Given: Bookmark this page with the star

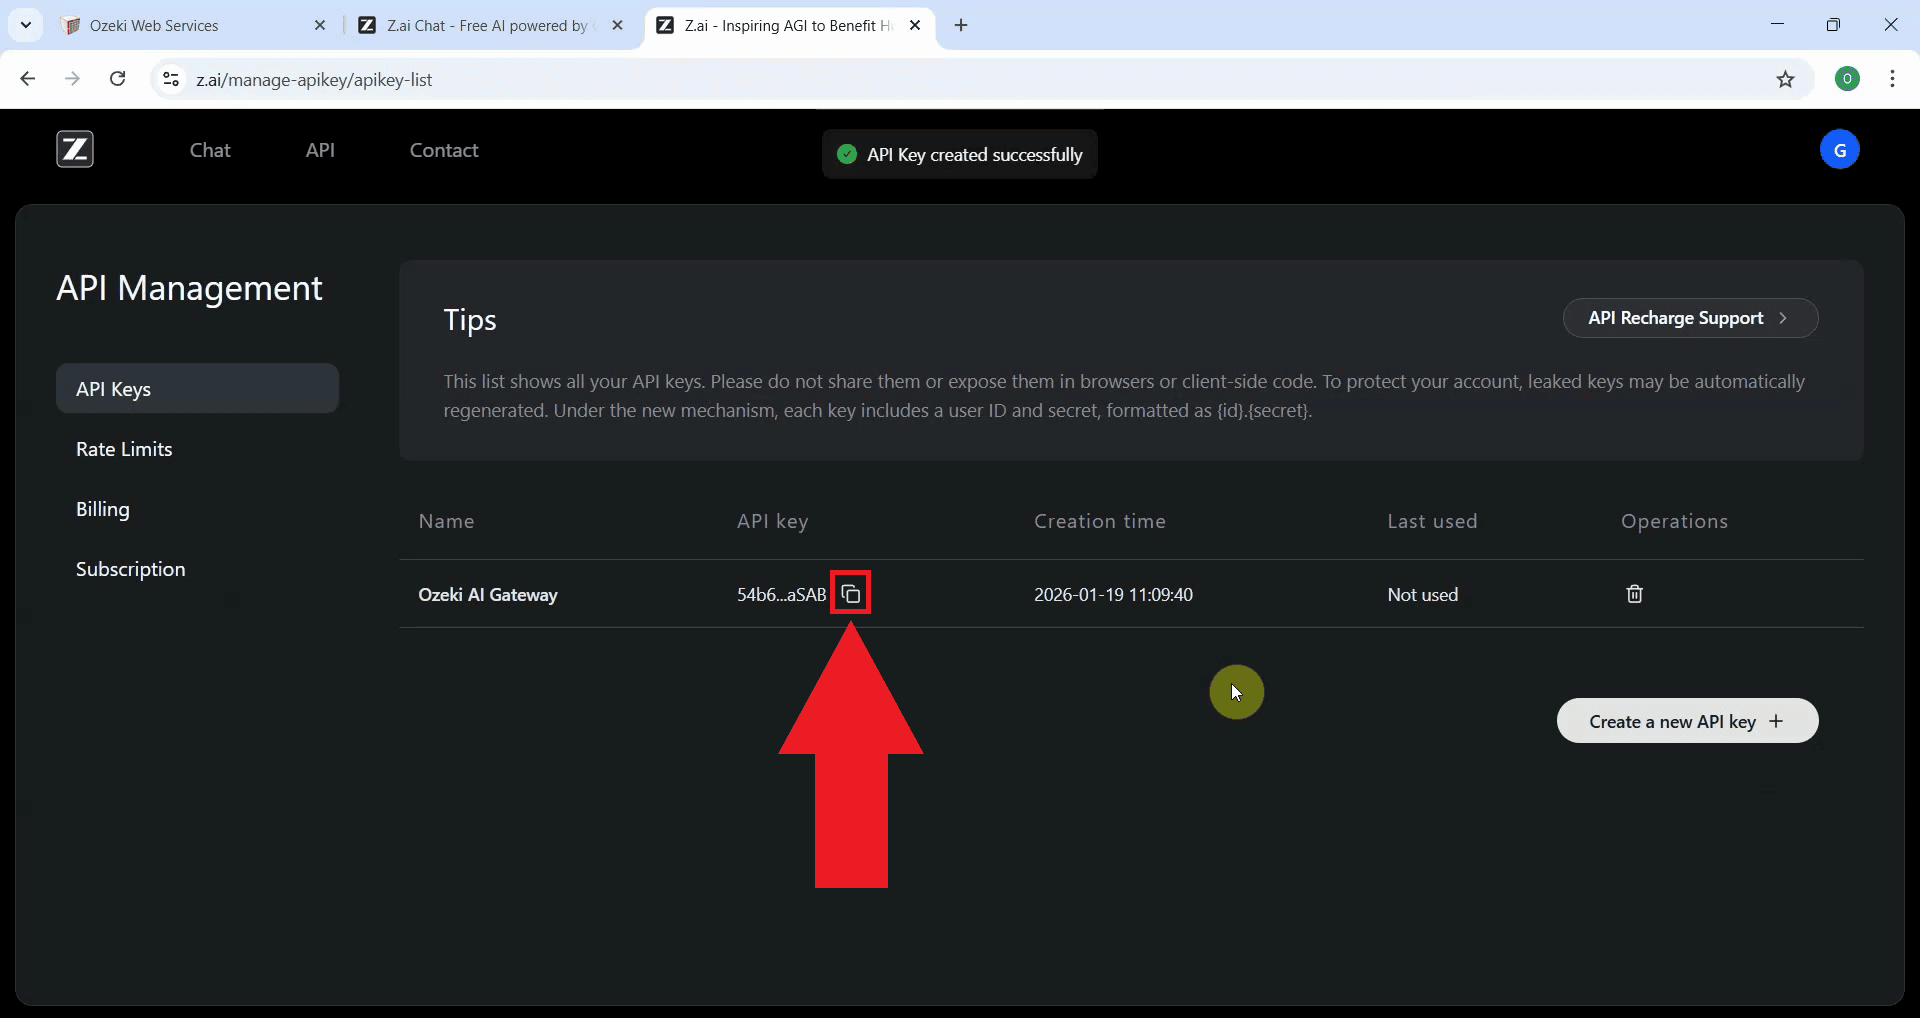Looking at the screenshot, I should pos(1786,79).
